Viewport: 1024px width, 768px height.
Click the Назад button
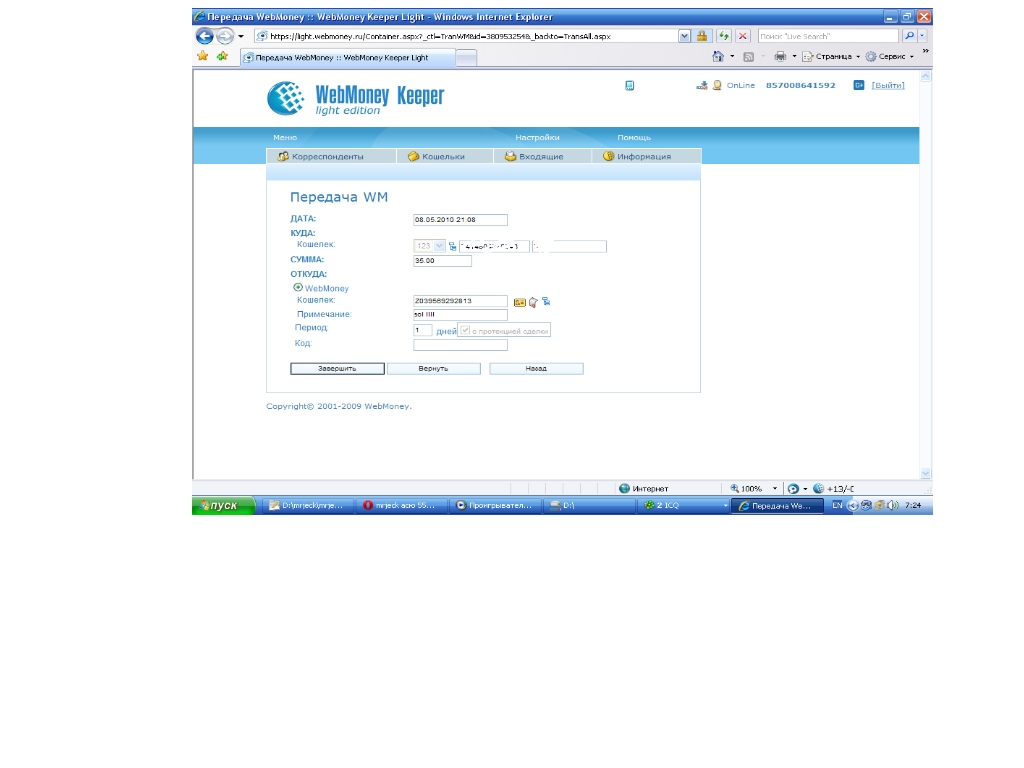(536, 368)
